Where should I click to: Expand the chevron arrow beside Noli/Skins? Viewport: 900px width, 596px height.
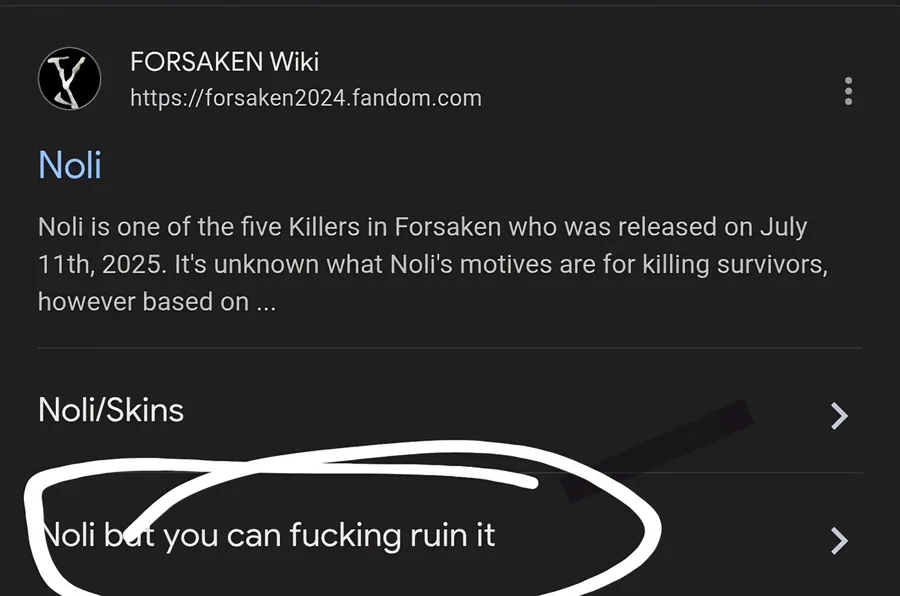[x=839, y=416]
